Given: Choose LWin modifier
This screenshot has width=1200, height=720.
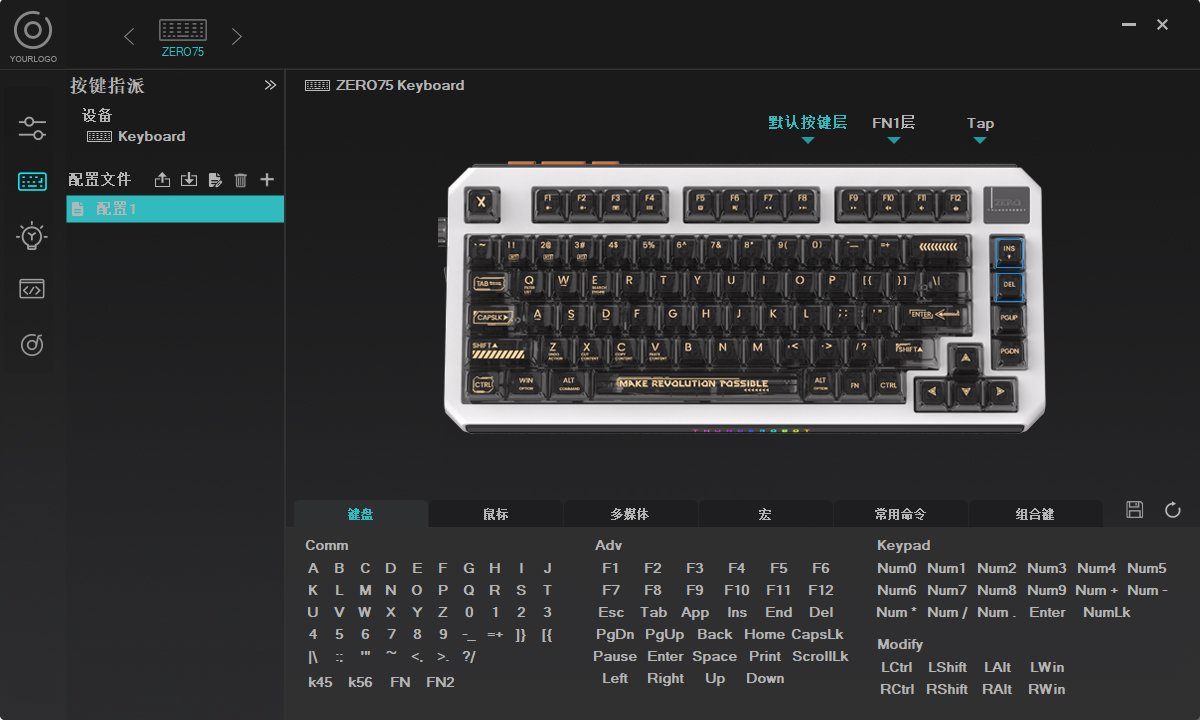Looking at the screenshot, I should point(1047,667).
